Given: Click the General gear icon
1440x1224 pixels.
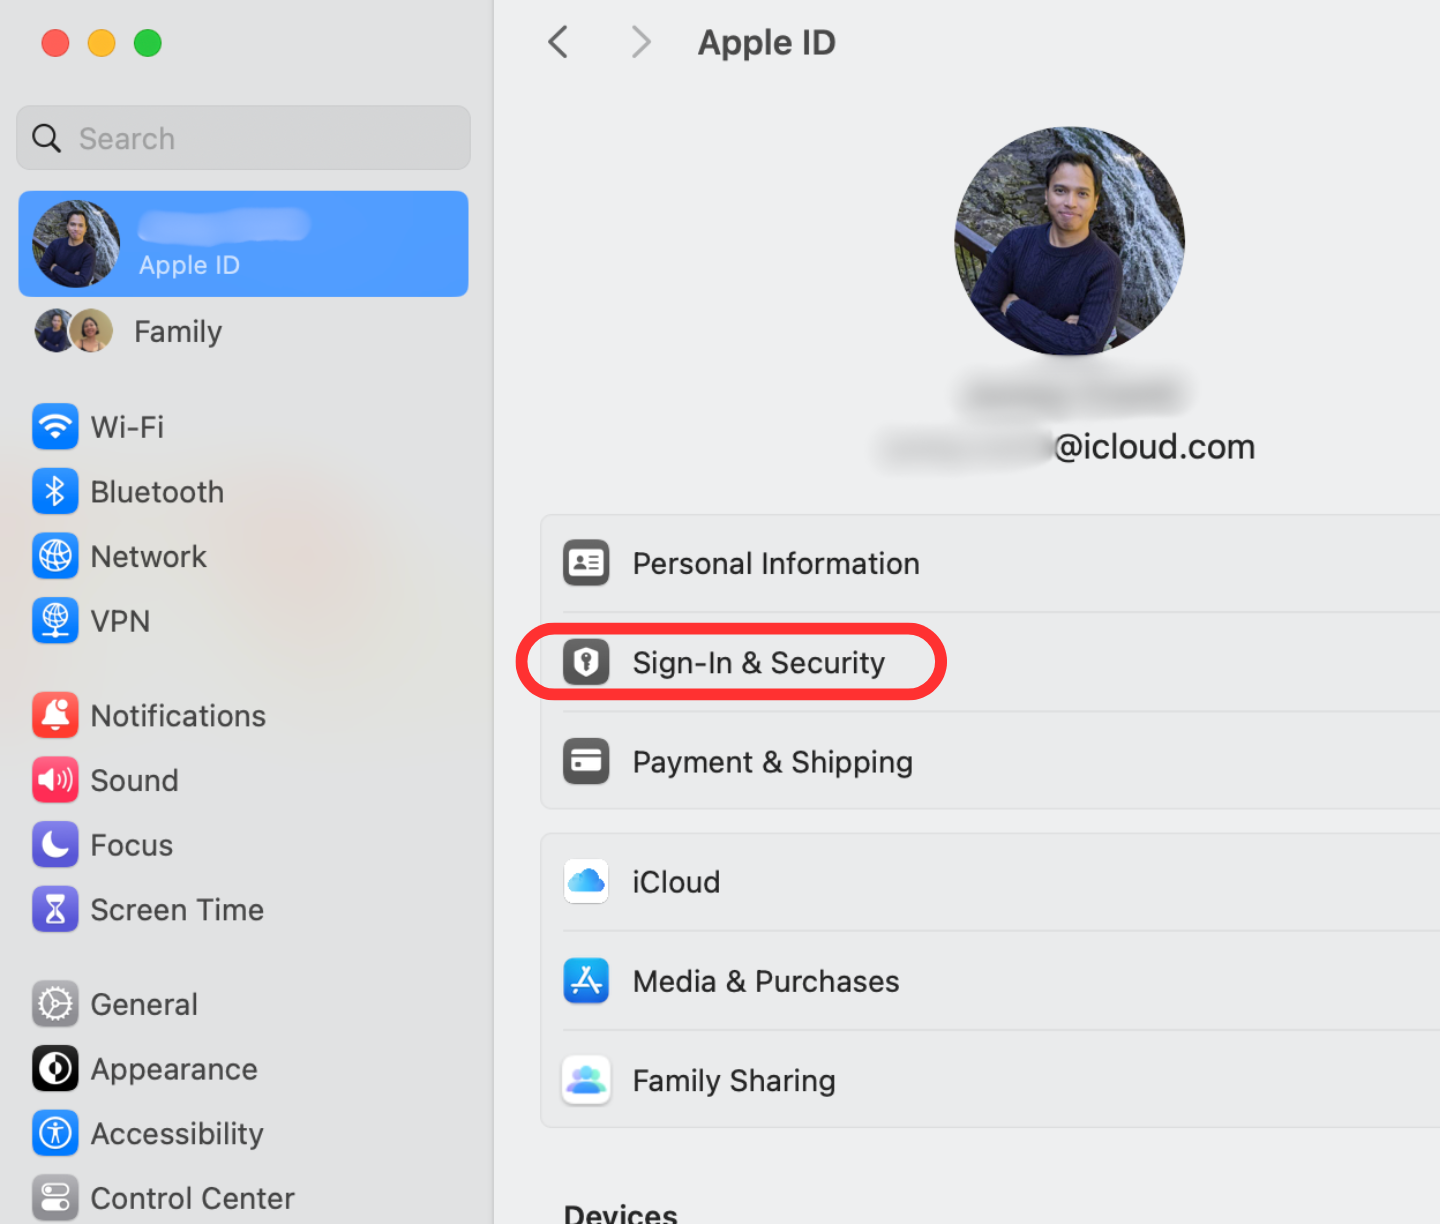Looking at the screenshot, I should click(x=55, y=1004).
